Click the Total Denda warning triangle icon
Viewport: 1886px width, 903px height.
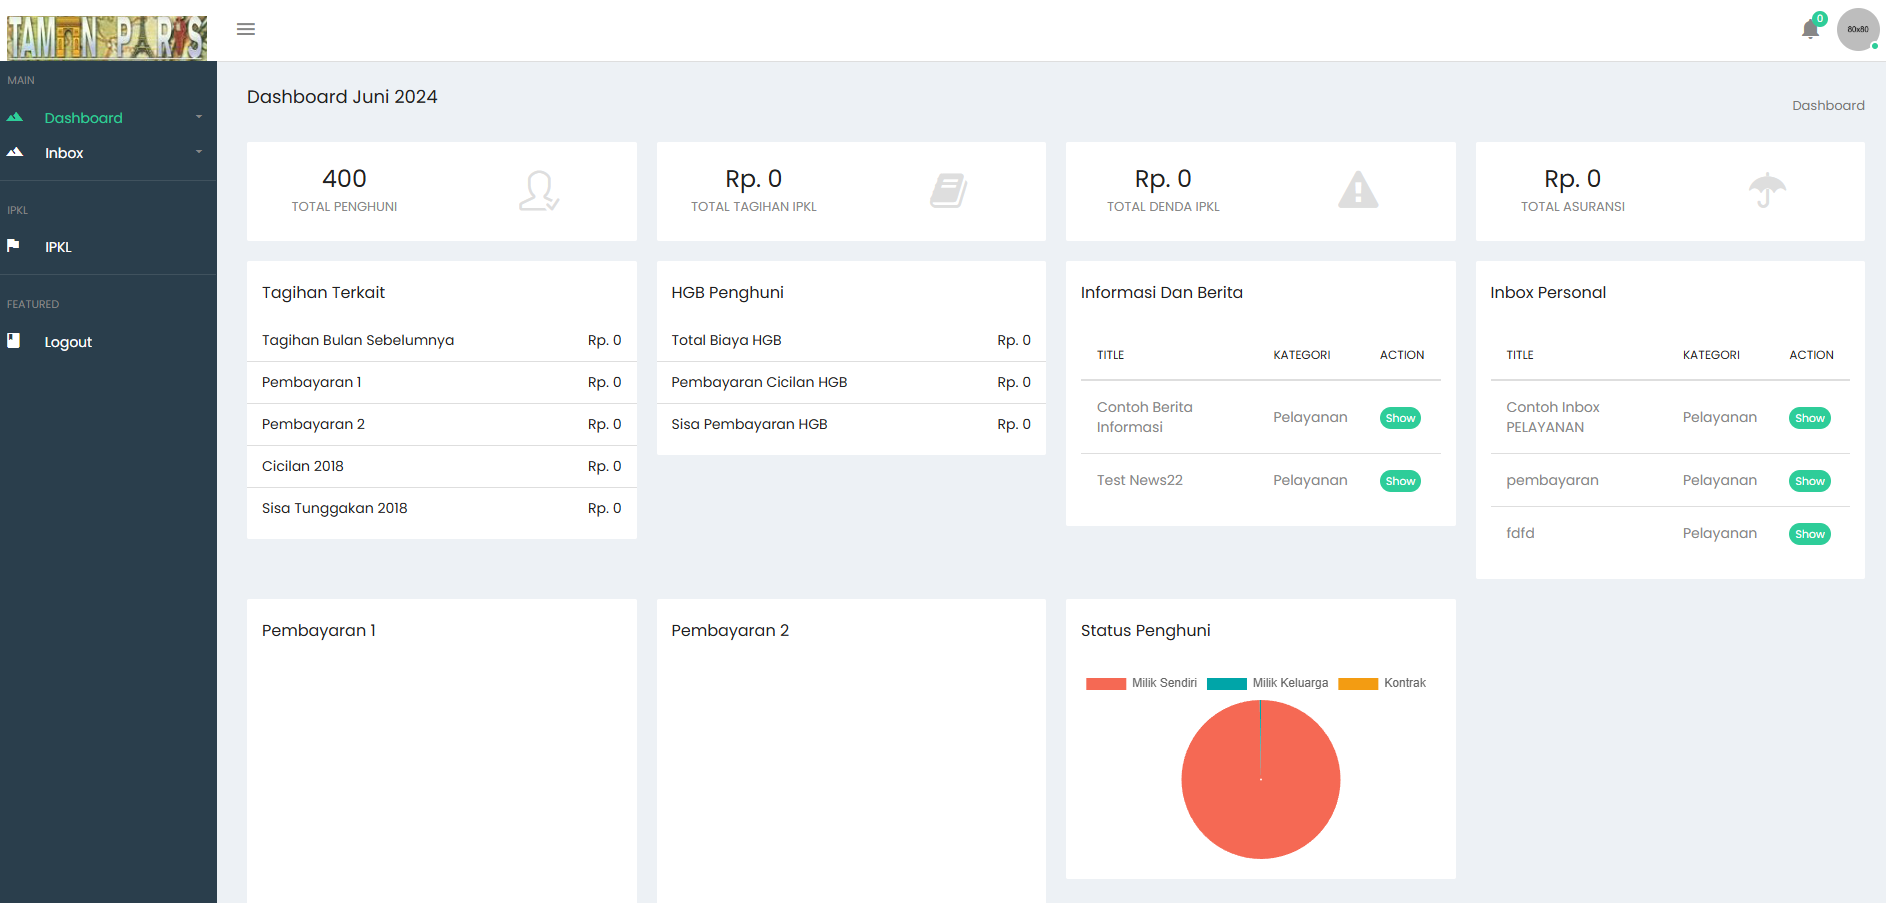coord(1357,190)
